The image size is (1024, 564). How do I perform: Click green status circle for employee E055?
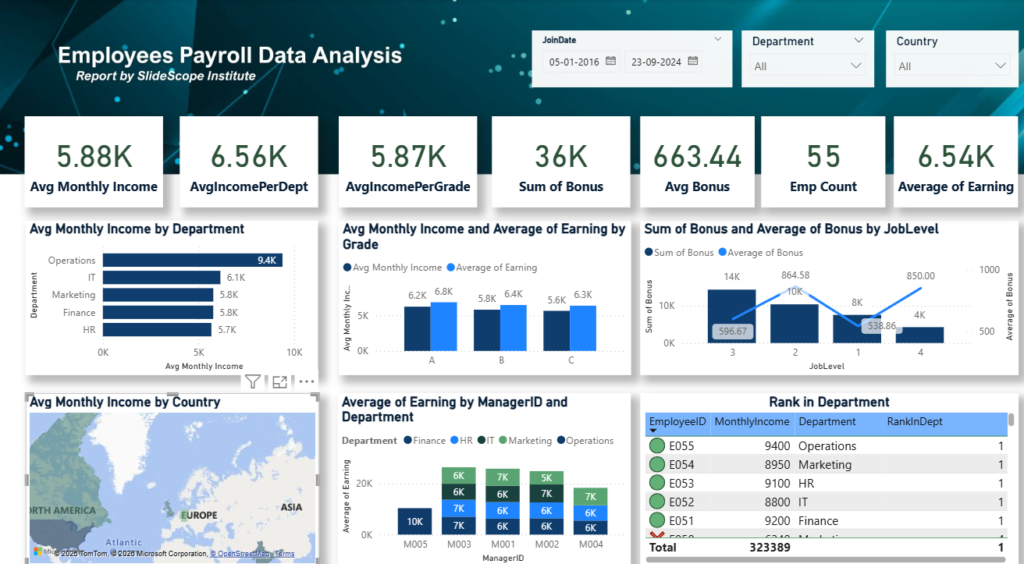pyautogui.click(x=657, y=446)
